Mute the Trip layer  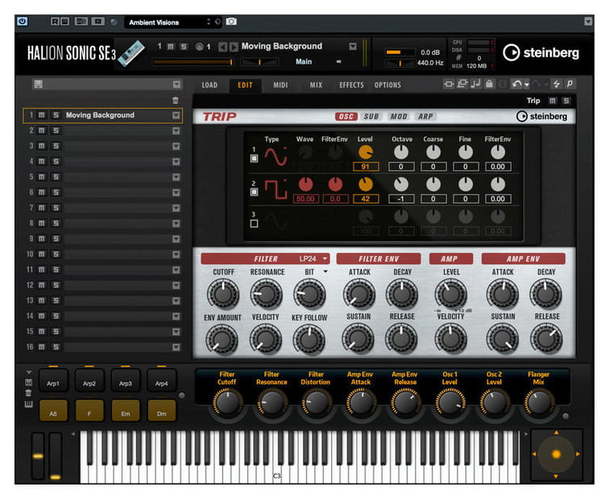552,101
